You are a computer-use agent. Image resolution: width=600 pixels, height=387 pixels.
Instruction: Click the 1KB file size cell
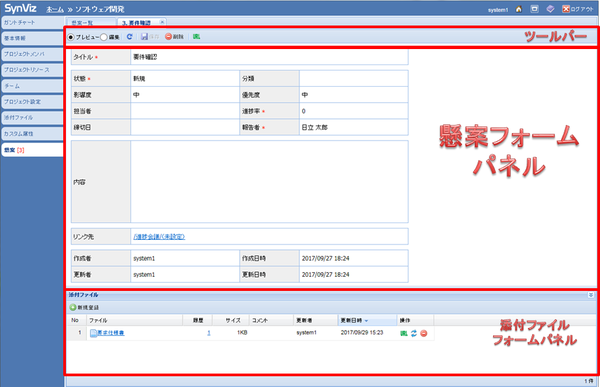click(242, 333)
